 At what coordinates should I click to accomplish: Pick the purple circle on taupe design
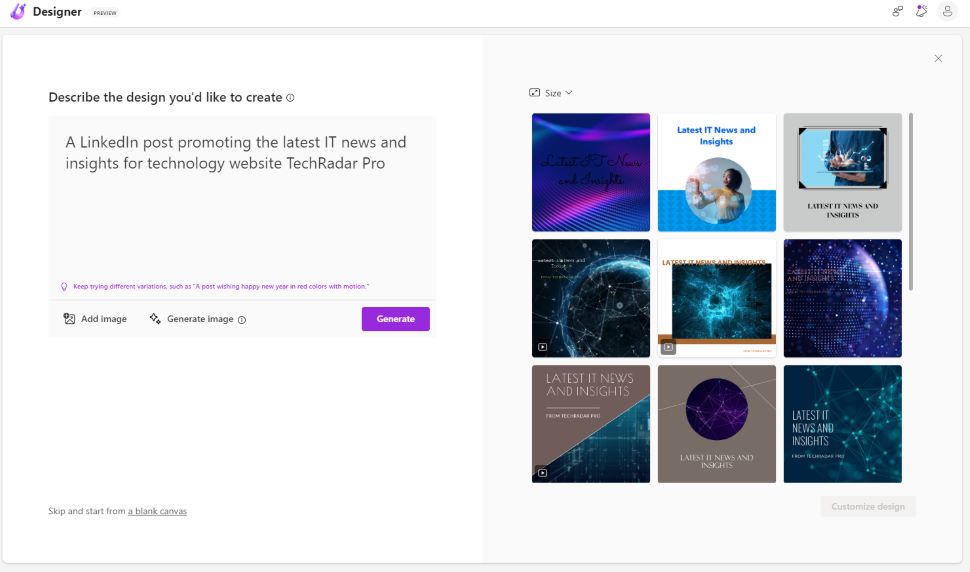(x=716, y=423)
